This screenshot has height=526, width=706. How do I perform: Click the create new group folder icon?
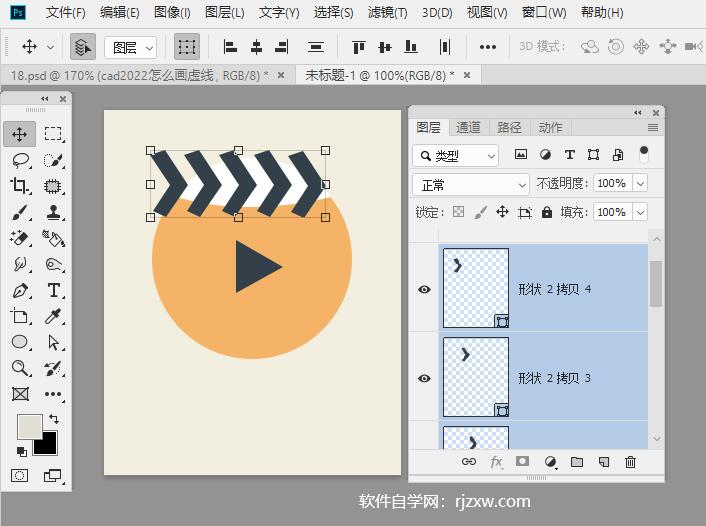point(576,462)
